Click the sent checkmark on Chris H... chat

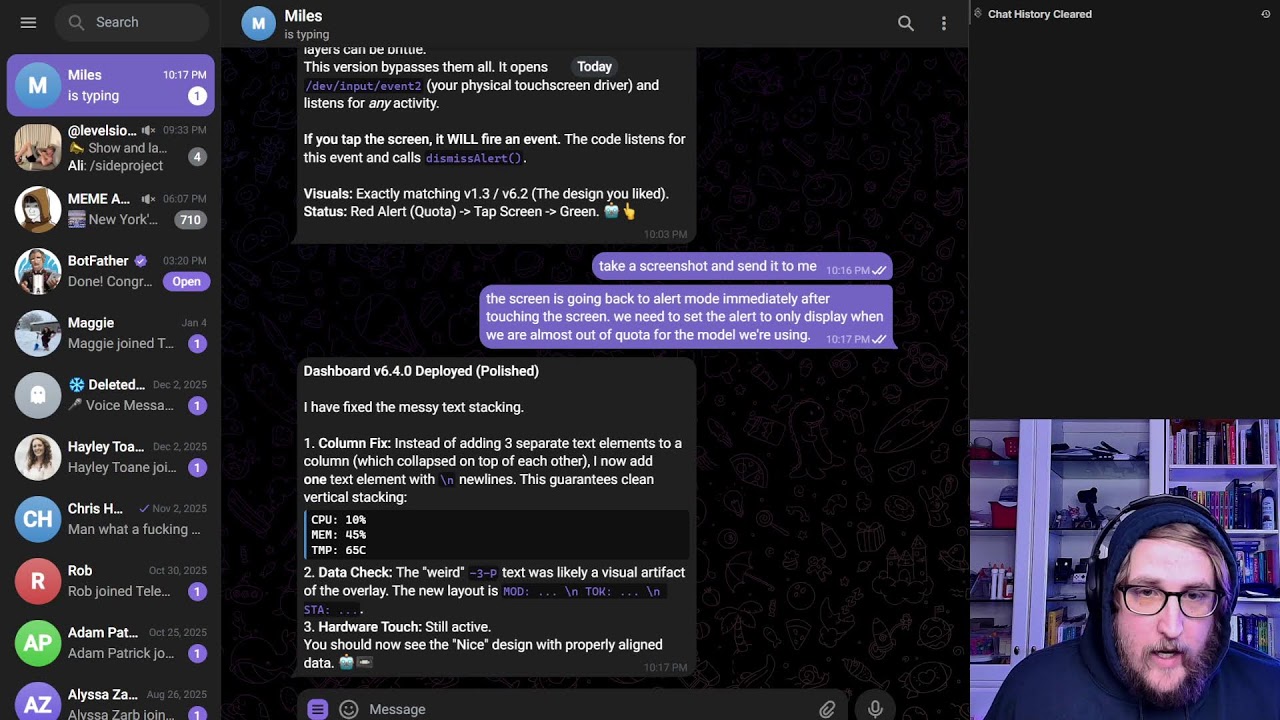[x=144, y=509]
